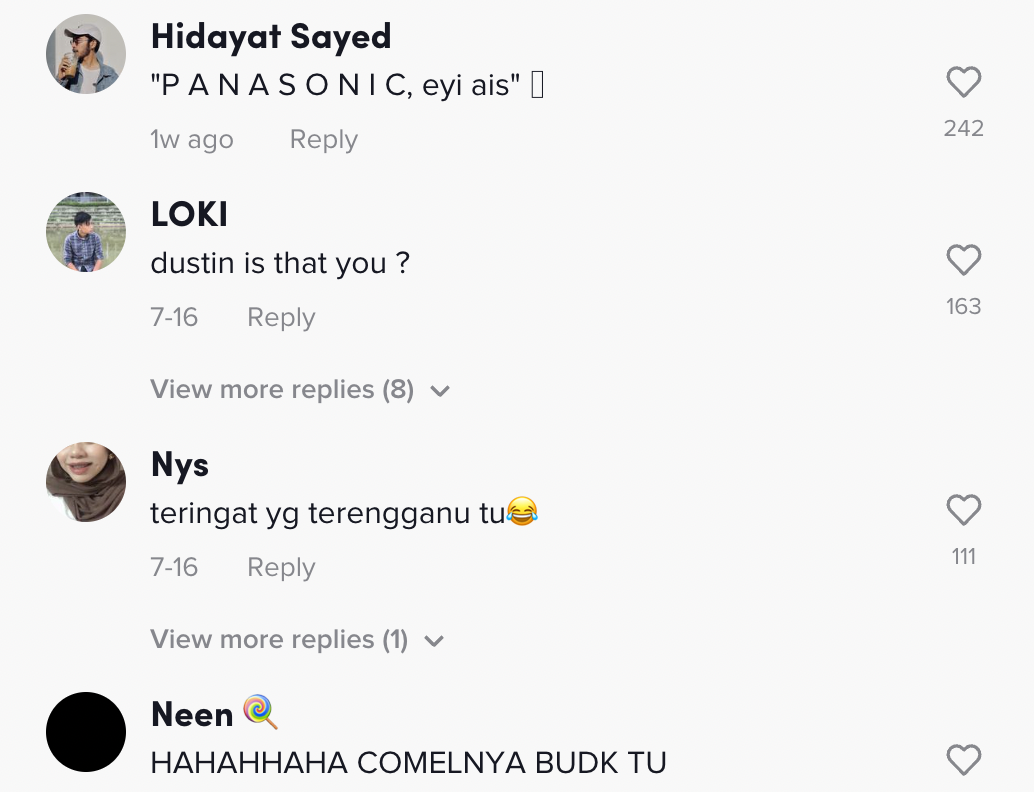Select the 242 like count

[963, 129]
